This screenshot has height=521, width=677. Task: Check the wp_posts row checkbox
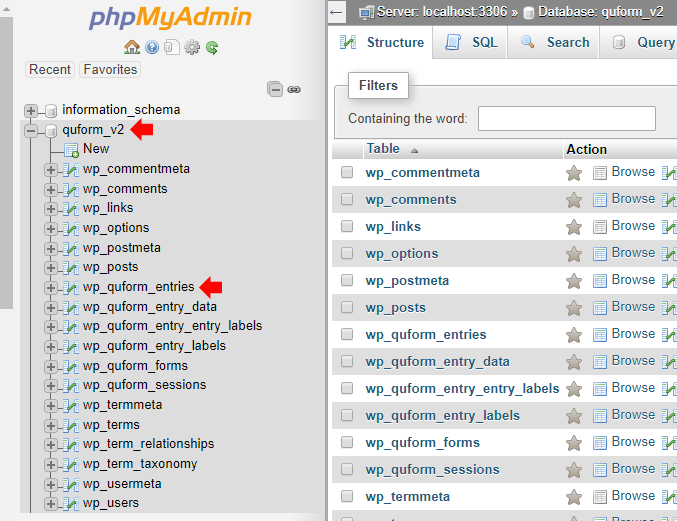(347, 307)
